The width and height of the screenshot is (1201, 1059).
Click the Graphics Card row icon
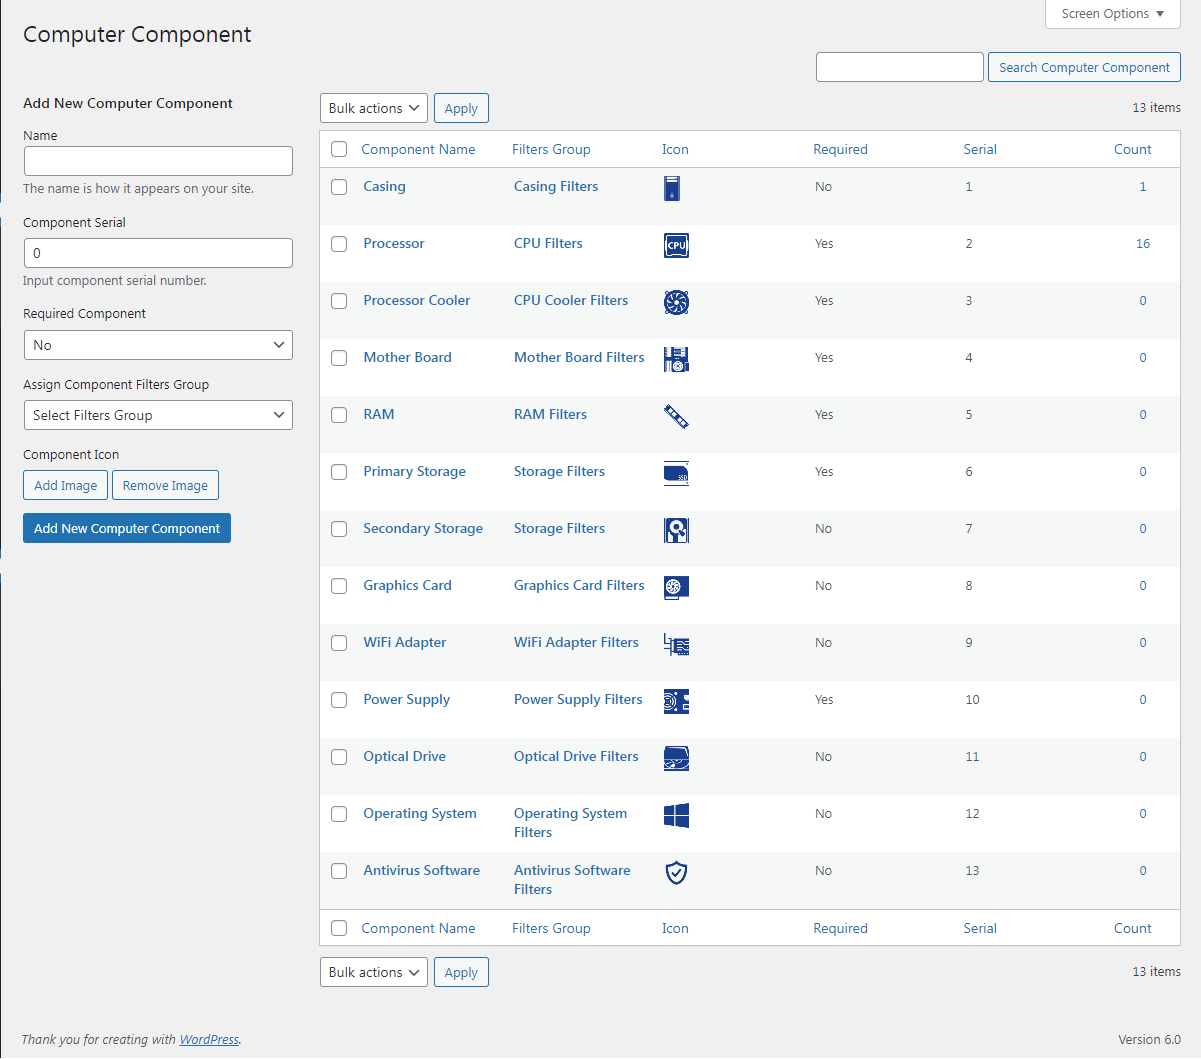click(676, 587)
